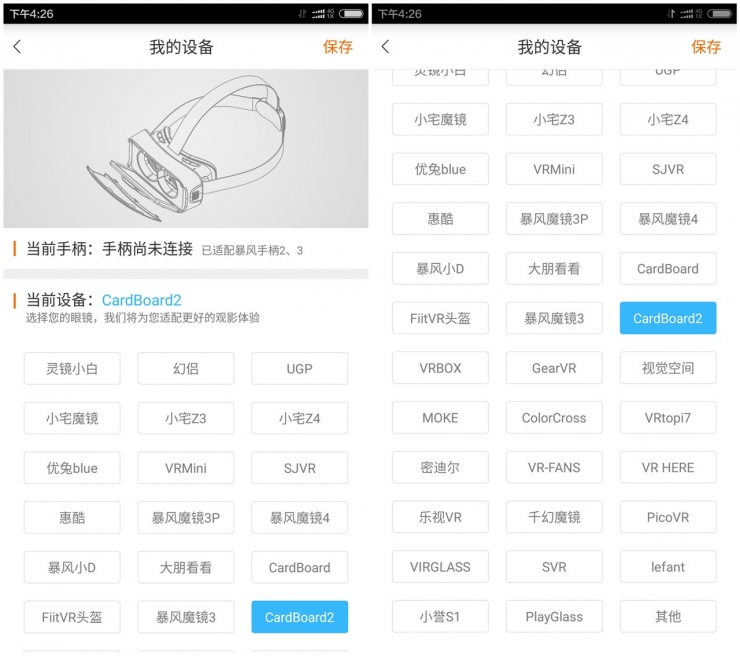Choose 其他 for other devices
740x656 pixels.
[x=668, y=617]
